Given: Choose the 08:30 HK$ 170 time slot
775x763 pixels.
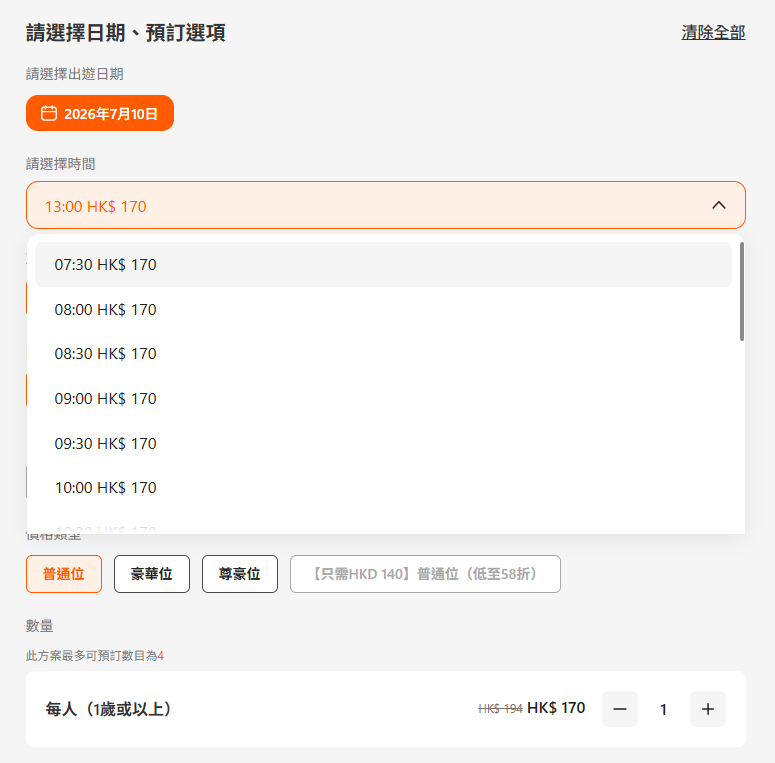Looking at the screenshot, I should pyautogui.click(x=383, y=354).
